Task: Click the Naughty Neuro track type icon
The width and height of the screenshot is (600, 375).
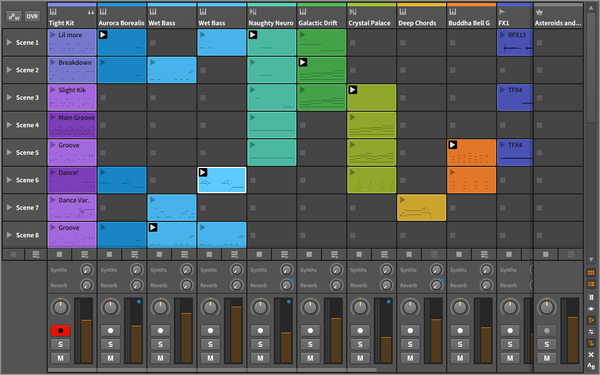Action: tap(253, 12)
